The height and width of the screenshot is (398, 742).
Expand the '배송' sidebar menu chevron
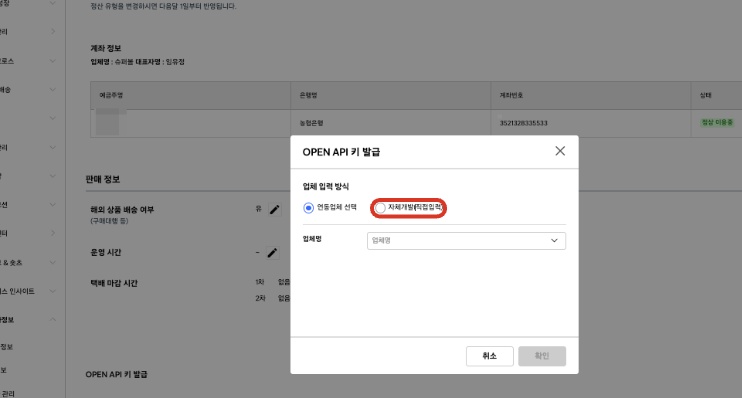click(53, 89)
